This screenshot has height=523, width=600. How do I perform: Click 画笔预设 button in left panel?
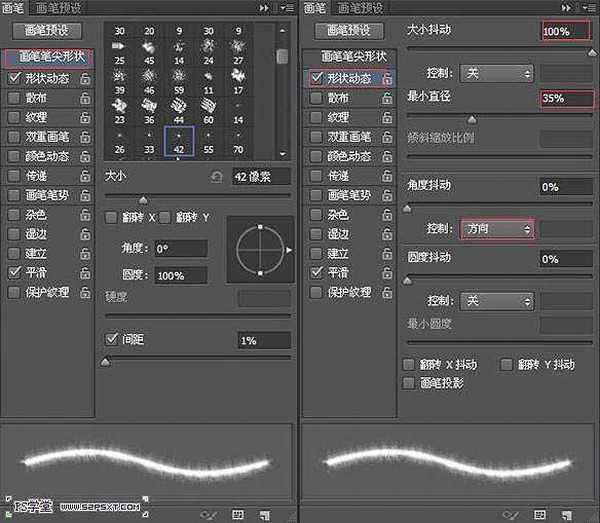tap(45, 31)
